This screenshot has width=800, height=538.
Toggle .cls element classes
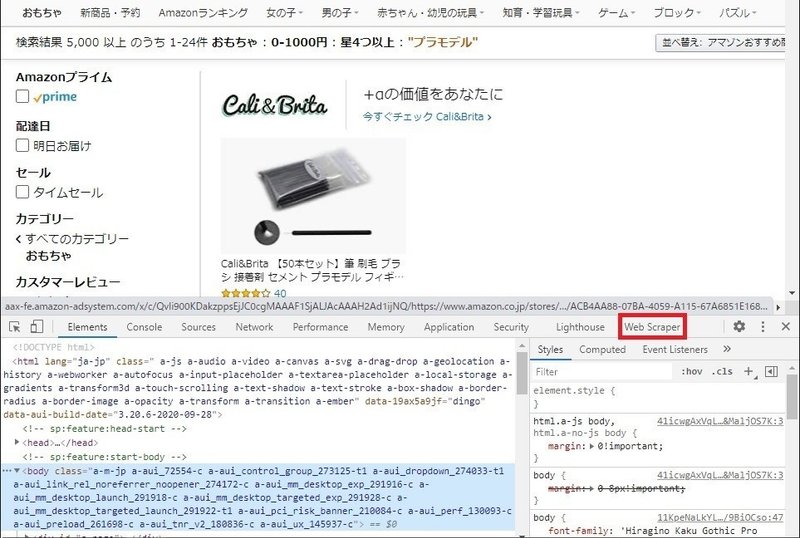coord(722,372)
